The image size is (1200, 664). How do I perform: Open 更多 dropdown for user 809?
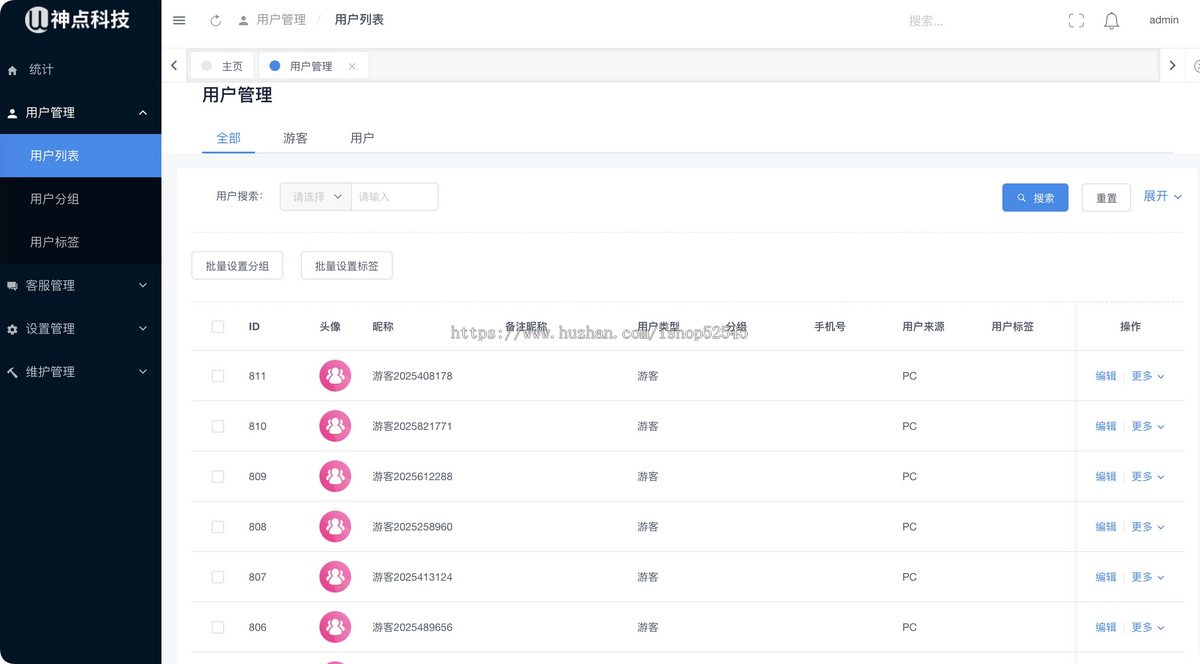click(1148, 476)
